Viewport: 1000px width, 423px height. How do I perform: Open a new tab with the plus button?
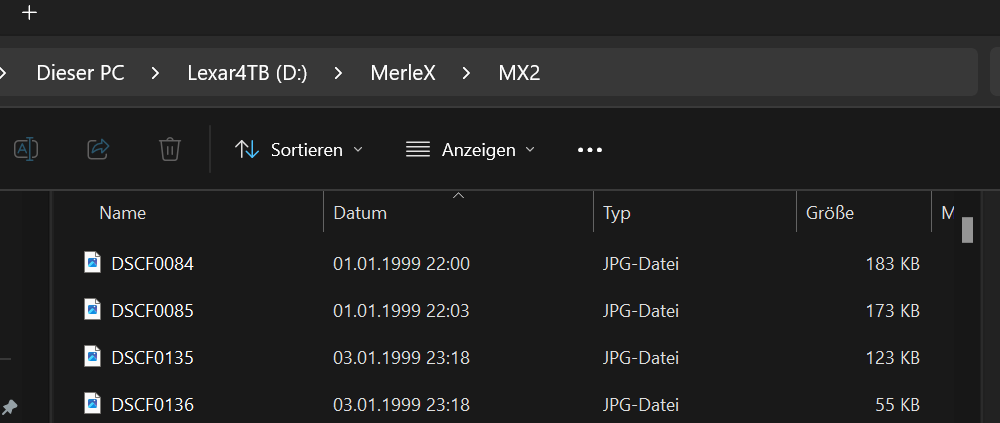(x=29, y=13)
